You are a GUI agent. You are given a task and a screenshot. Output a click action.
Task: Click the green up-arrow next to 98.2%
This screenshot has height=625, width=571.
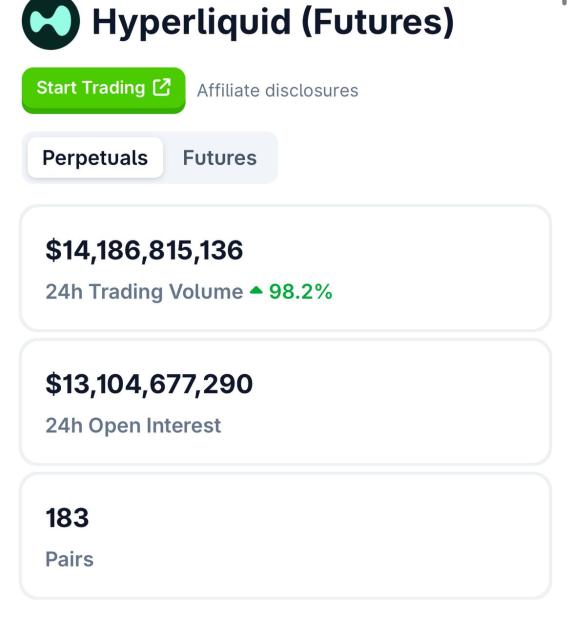pyautogui.click(x=256, y=291)
